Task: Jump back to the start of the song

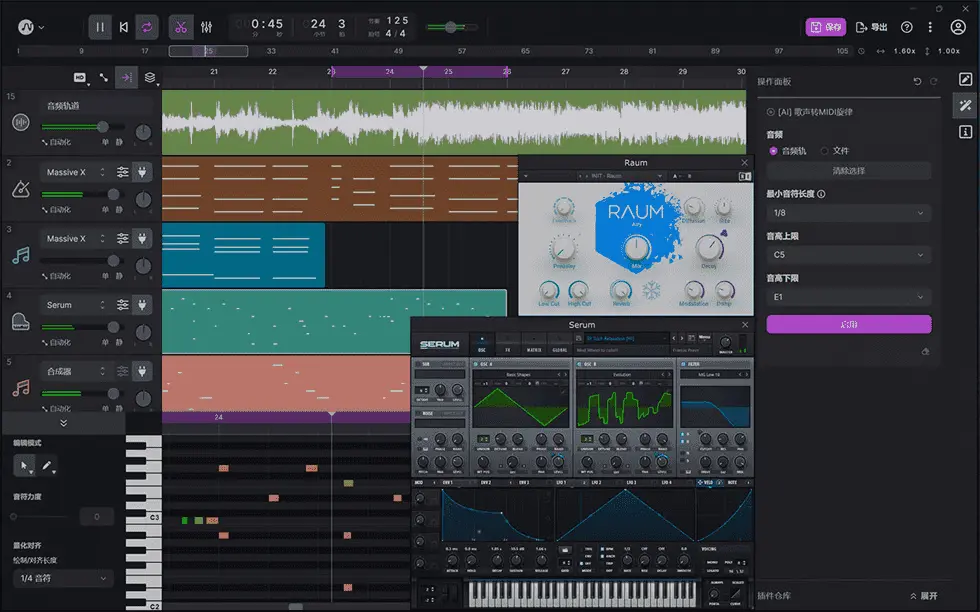Action: point(124,27)
